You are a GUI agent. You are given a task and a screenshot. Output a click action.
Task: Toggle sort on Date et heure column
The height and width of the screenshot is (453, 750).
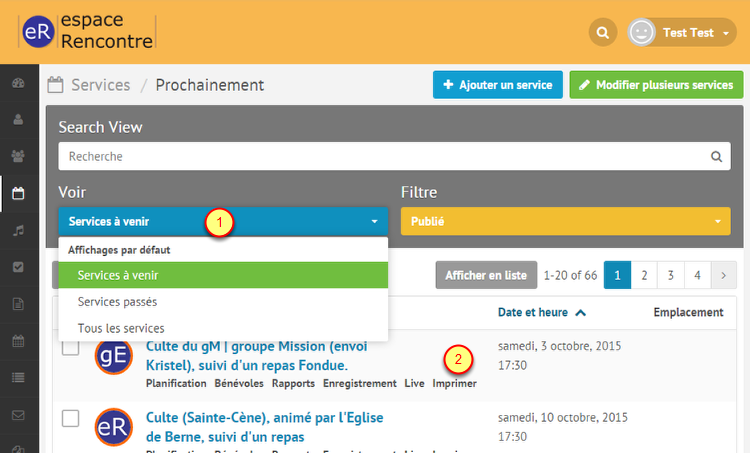(541, 312)
